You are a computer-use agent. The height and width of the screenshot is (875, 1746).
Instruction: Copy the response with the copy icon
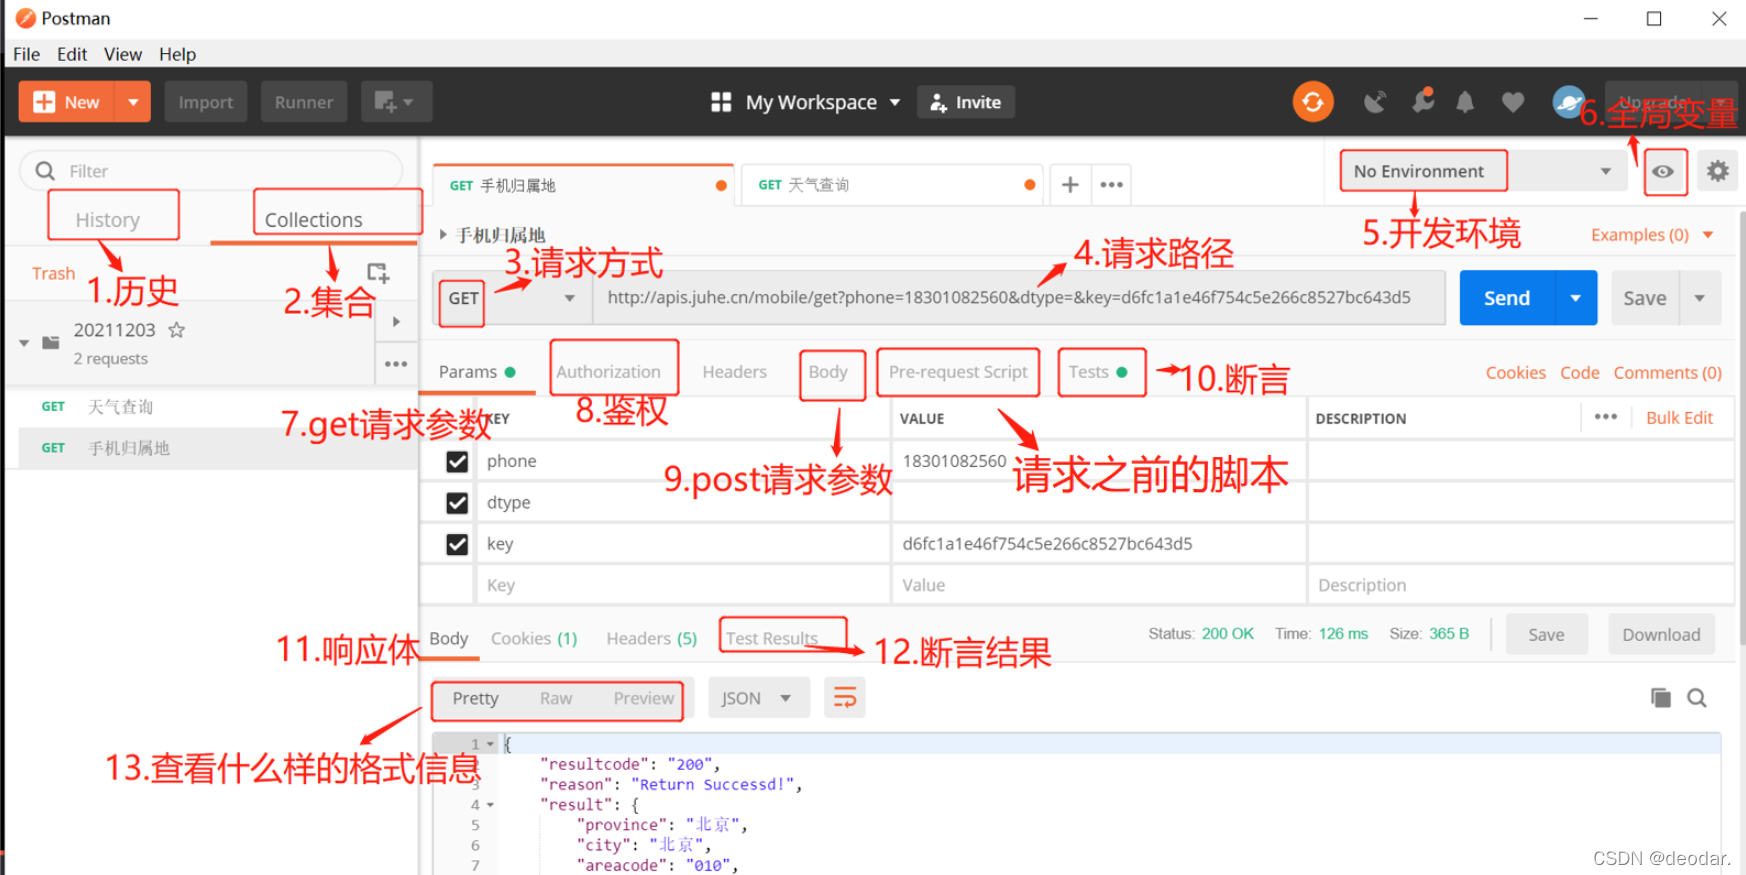click(1660, 698)
